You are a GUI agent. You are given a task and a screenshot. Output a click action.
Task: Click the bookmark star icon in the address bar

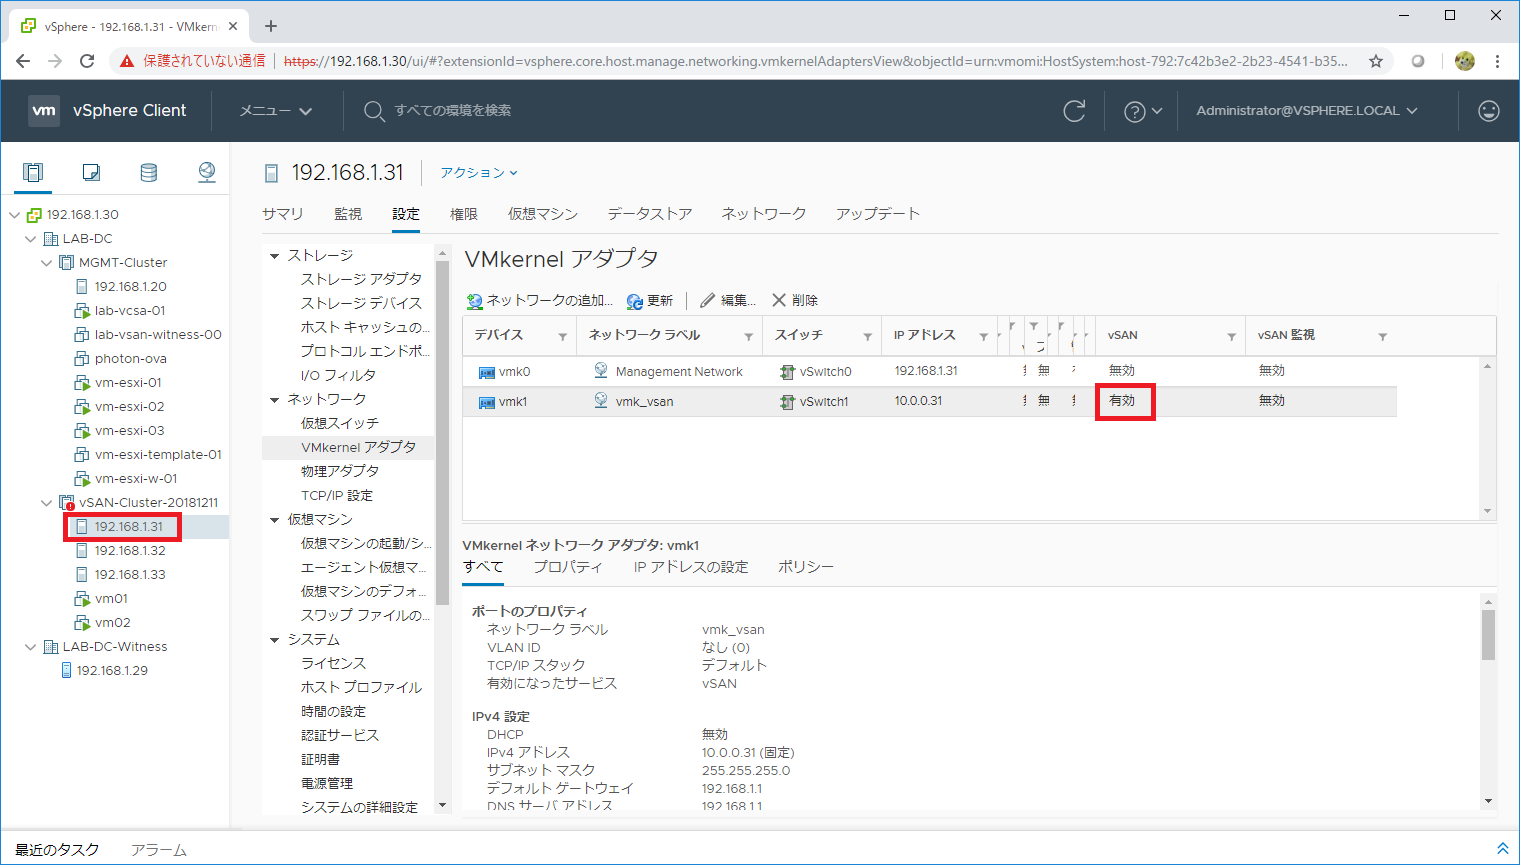click(1376, 61)
